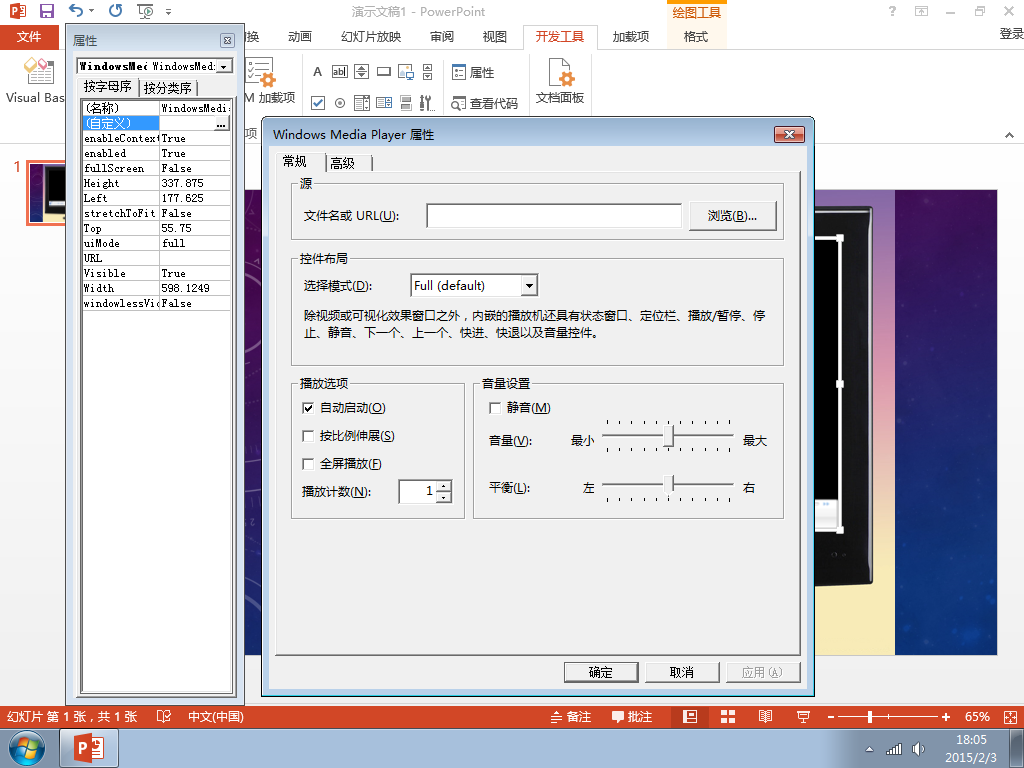
Task: Click the status bar zoom slider handle
Action: (870, 717)
